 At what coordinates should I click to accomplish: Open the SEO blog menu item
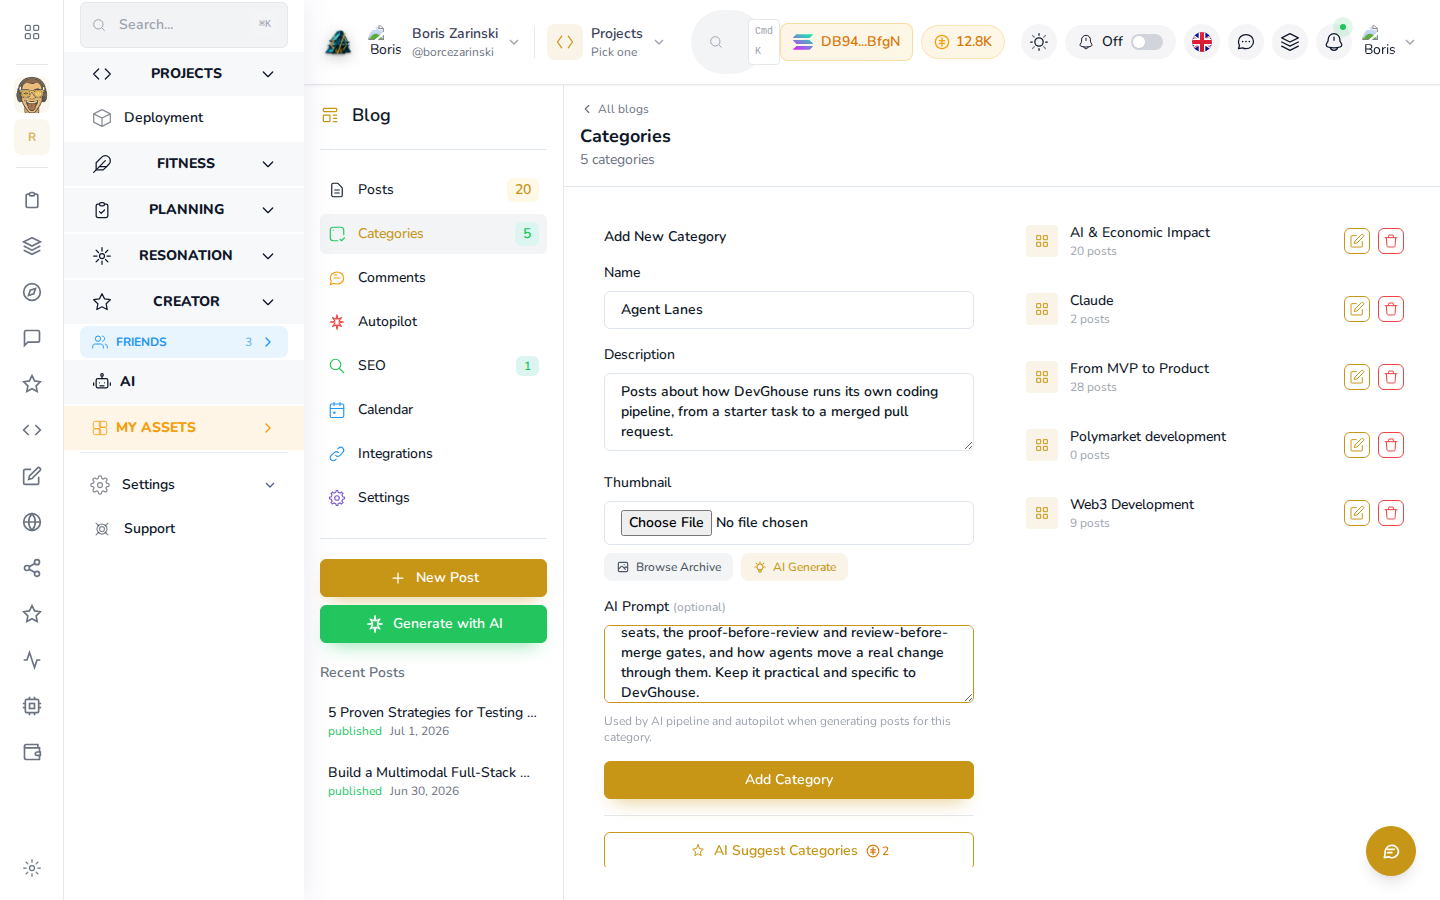tap(433, 366)
